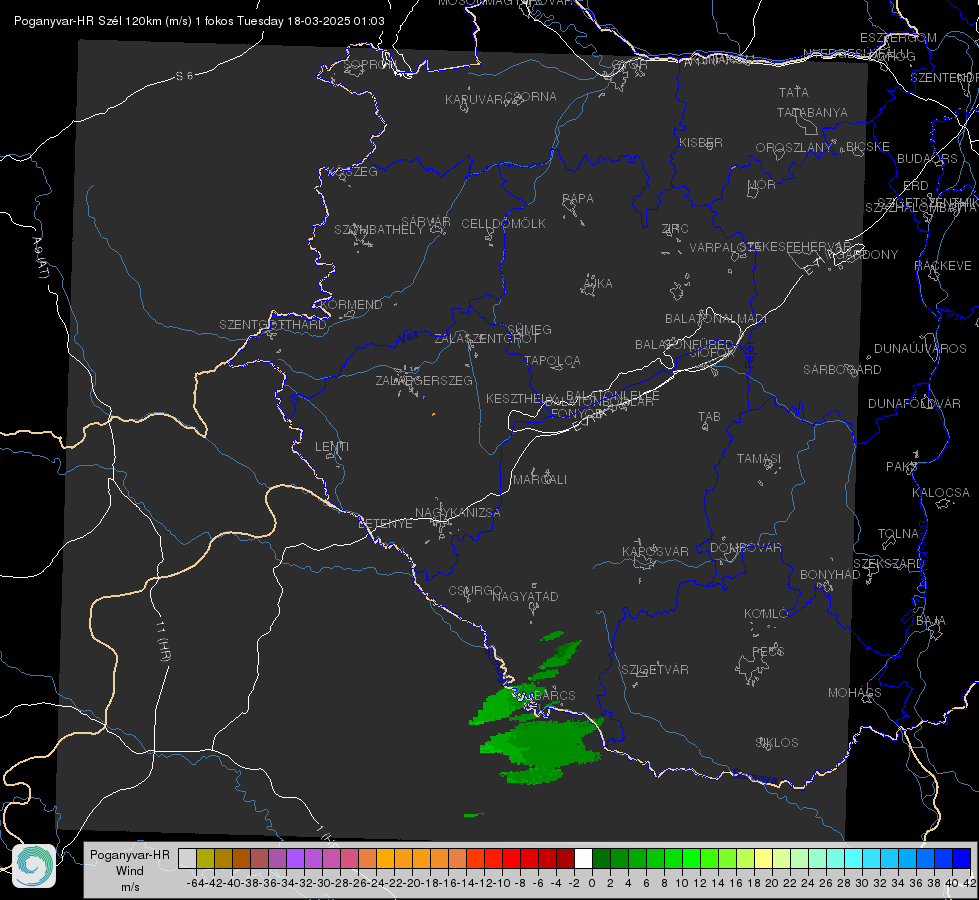
Task: Click the BARCS town label
Action: click(x=554, y=695)
